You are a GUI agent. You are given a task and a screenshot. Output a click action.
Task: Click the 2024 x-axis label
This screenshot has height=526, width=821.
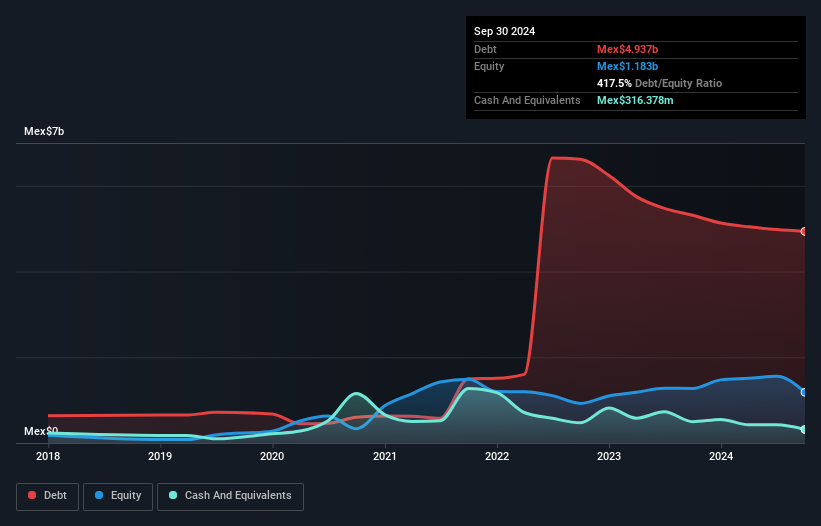coord(721,456)
